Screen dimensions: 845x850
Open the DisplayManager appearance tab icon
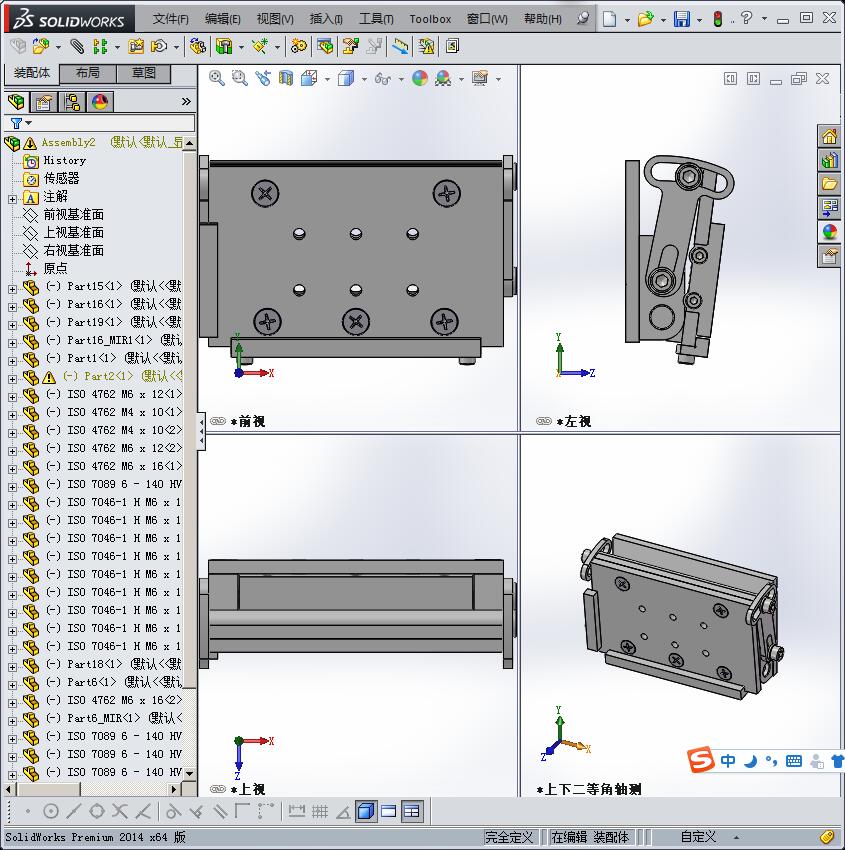(97, 102)
